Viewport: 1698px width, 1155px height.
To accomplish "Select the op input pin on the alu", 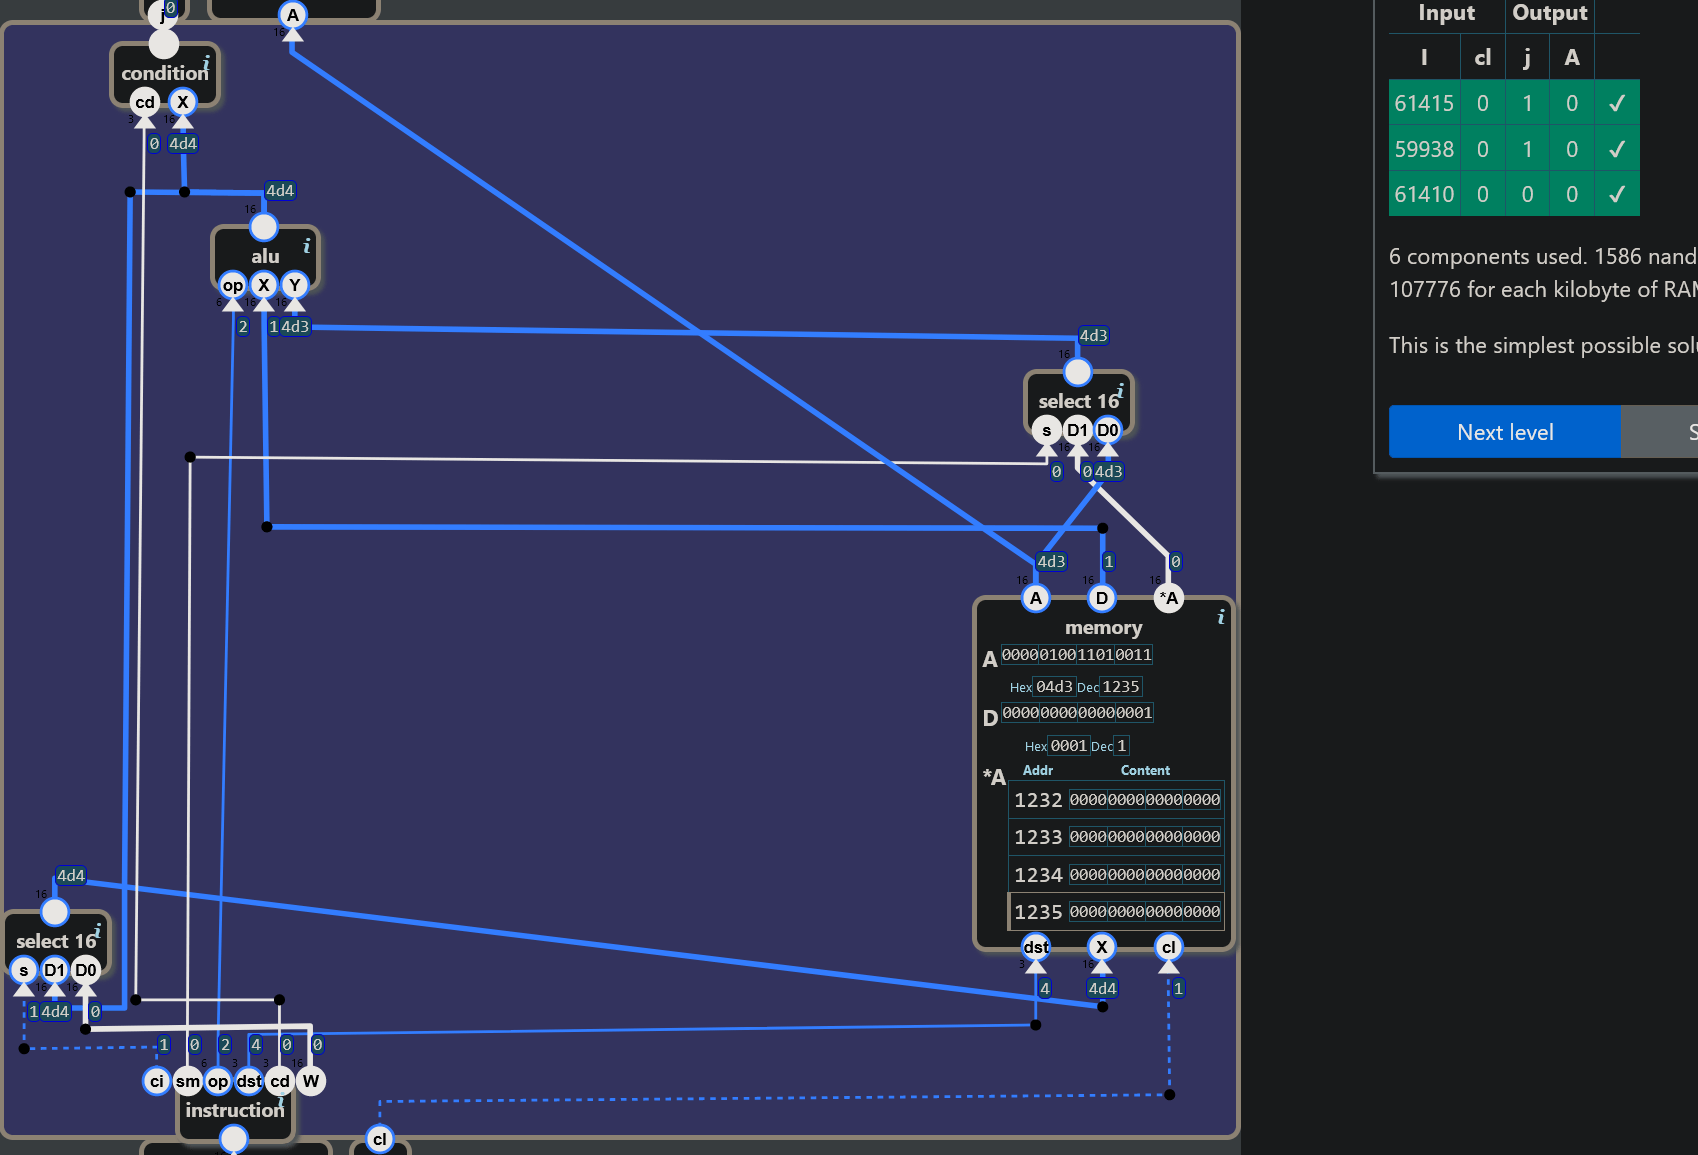I will pos(233,285).
